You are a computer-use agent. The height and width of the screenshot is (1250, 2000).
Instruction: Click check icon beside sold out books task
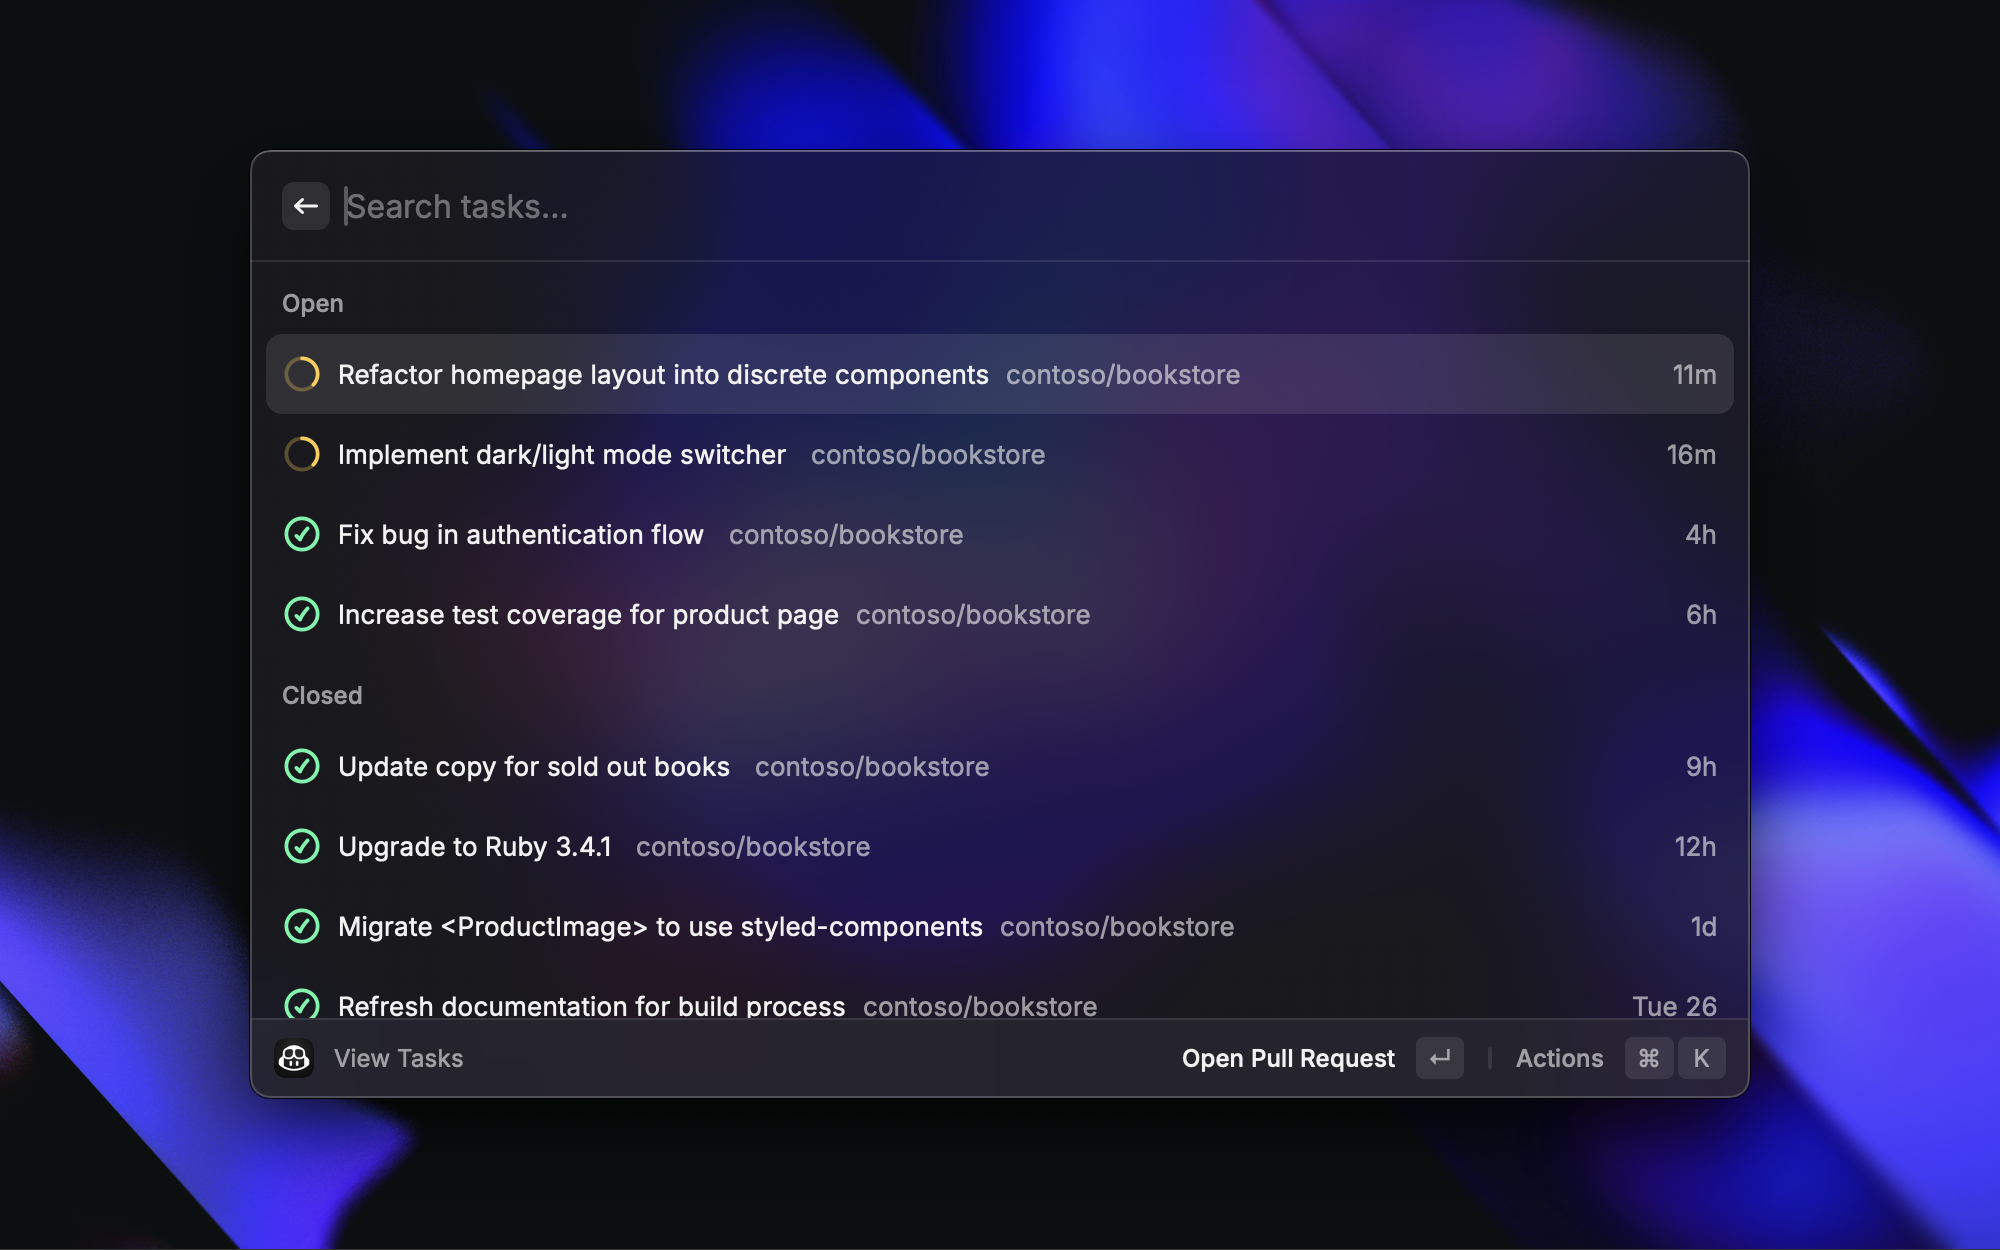click(302, 766)
